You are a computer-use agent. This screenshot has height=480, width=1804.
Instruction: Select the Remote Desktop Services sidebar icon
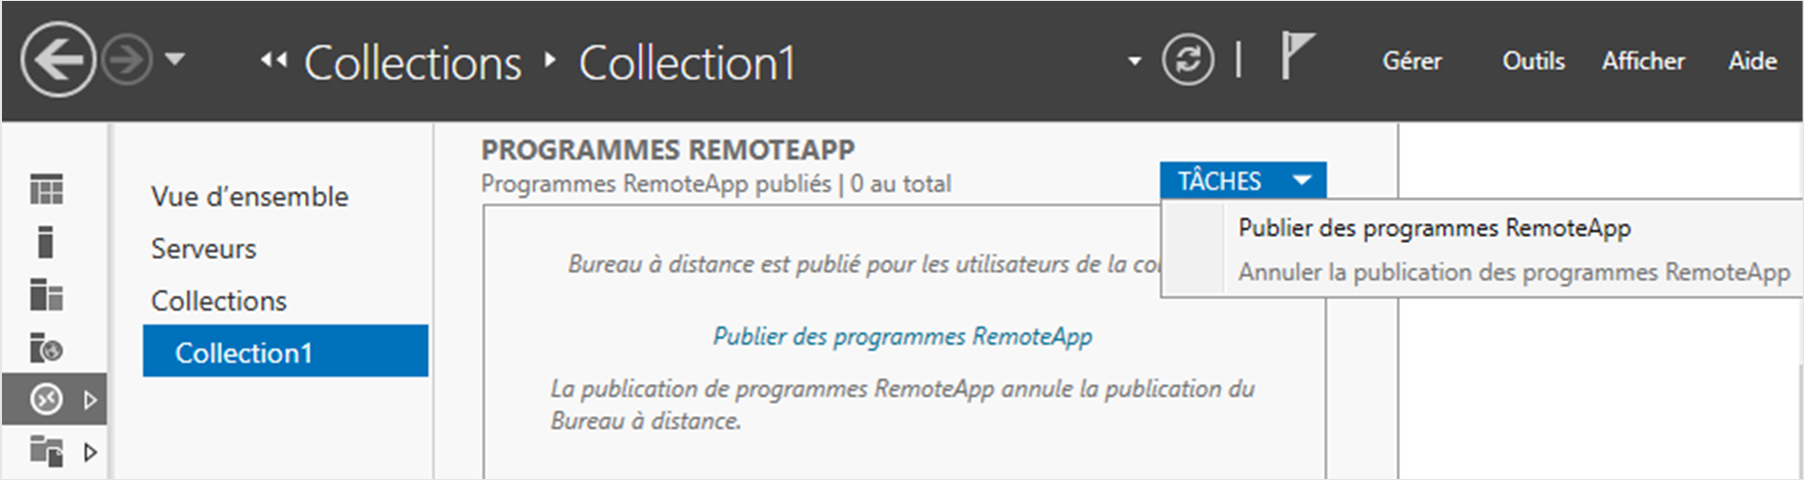tap(46, 400)
